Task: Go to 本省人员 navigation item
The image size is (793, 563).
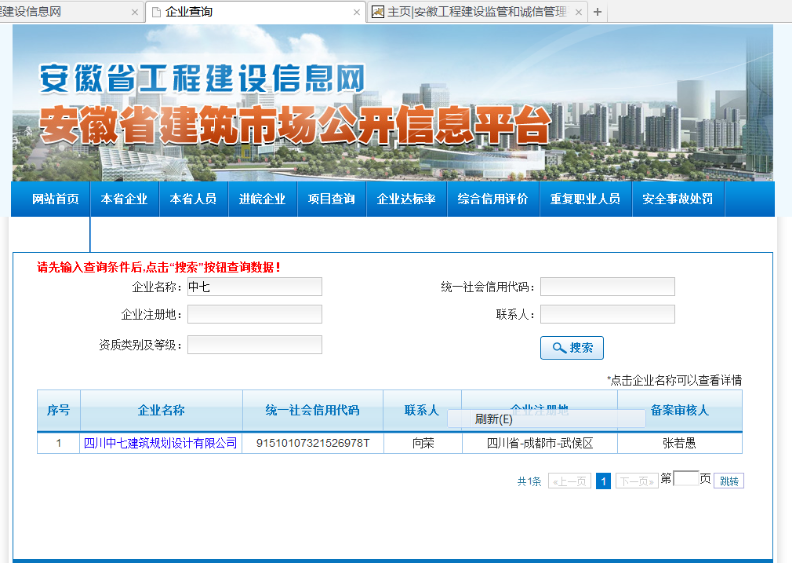Action: pos(193,199)
